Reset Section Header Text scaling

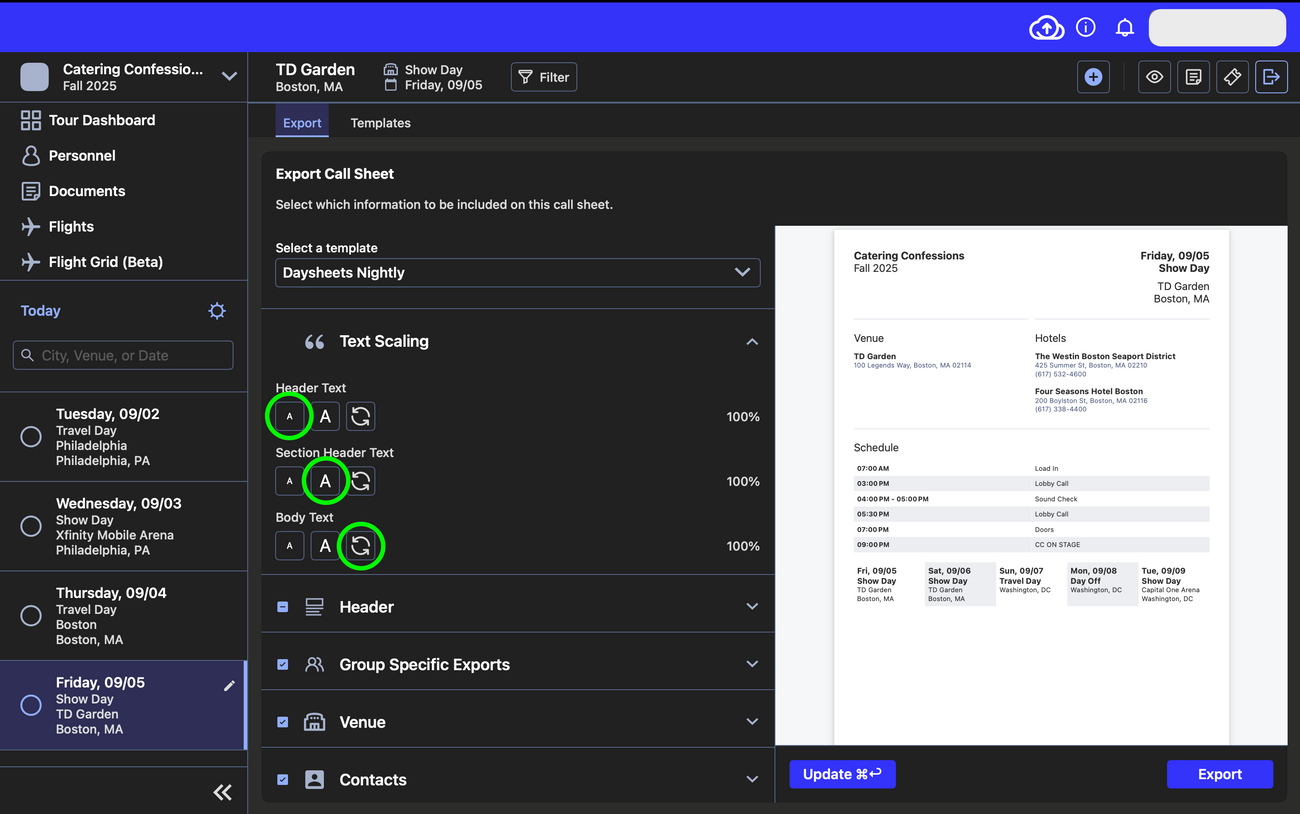pos(361,481)
